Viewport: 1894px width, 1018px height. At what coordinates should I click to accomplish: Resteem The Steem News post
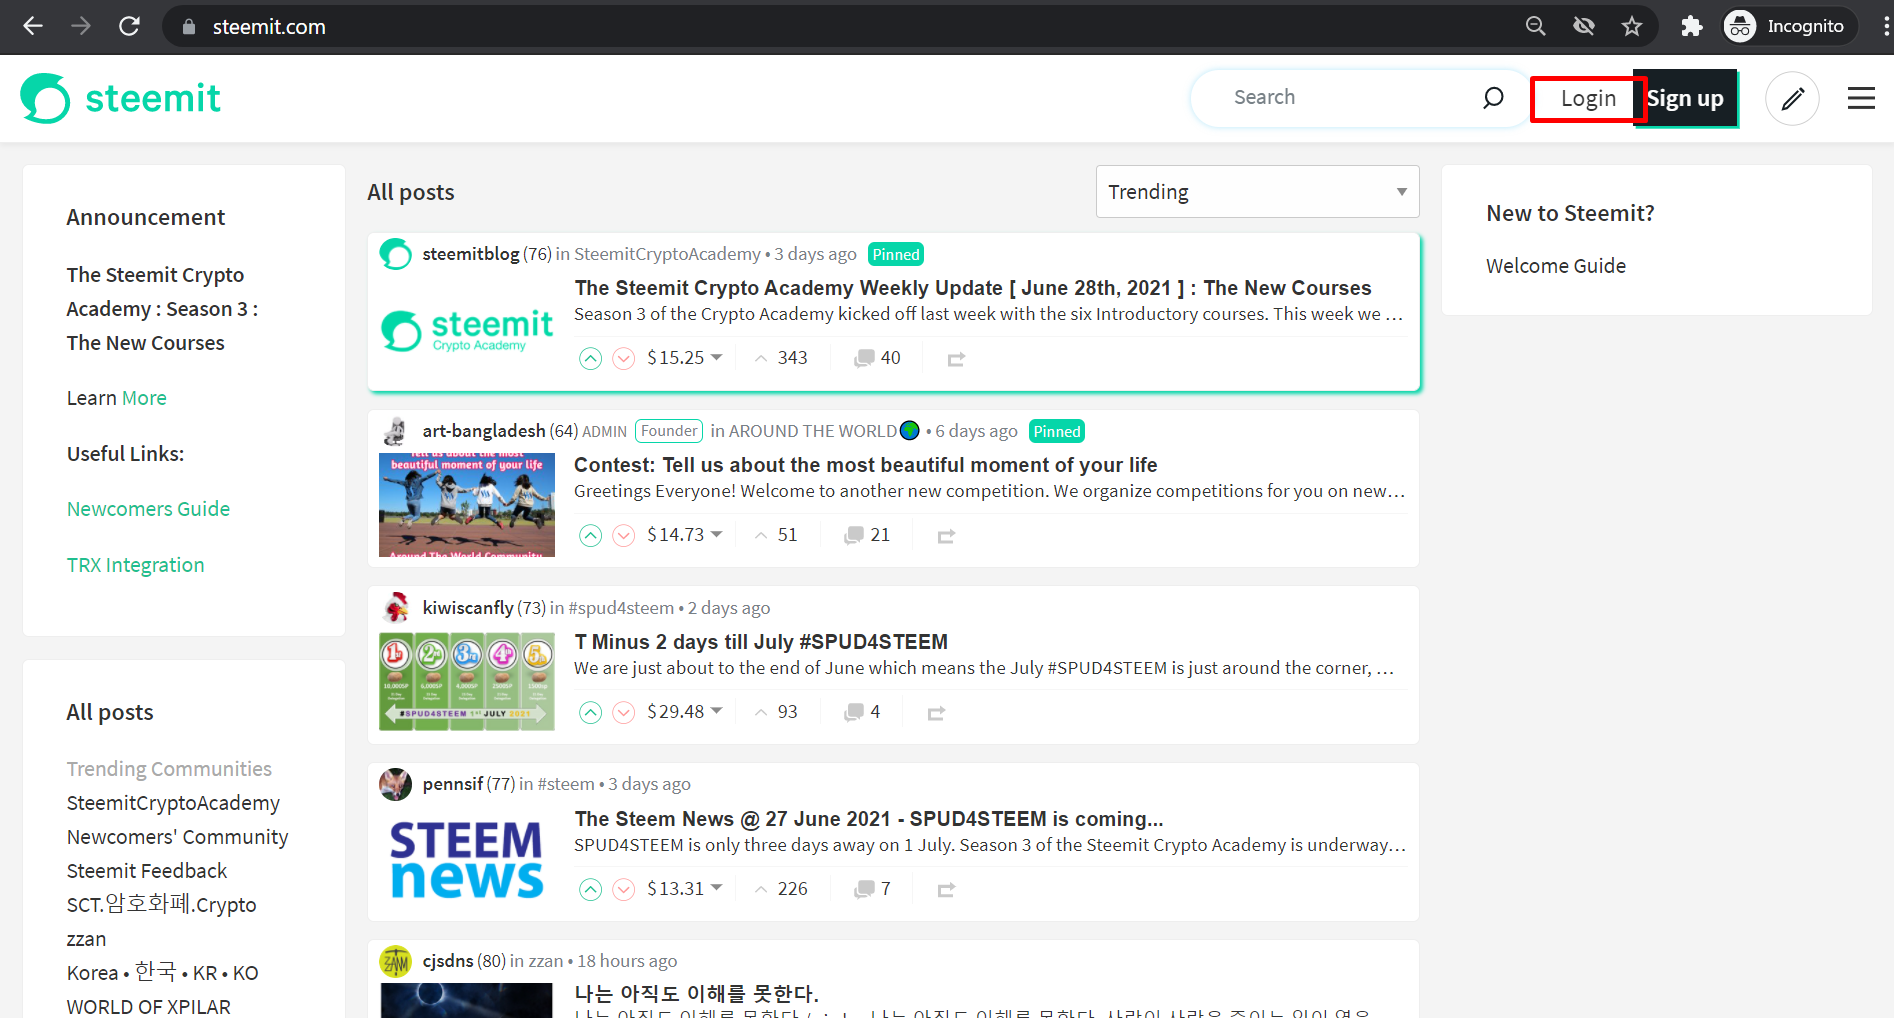coord(946,890)
